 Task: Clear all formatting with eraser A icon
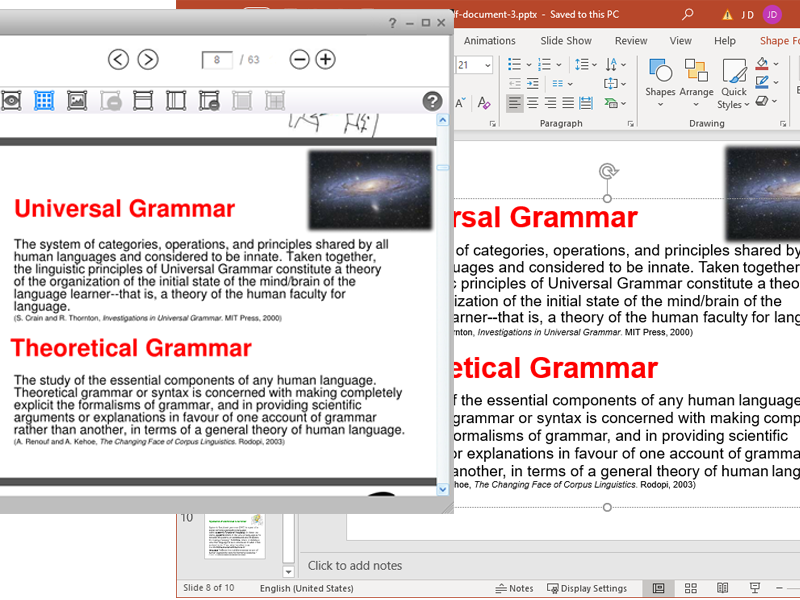[484, 103]
